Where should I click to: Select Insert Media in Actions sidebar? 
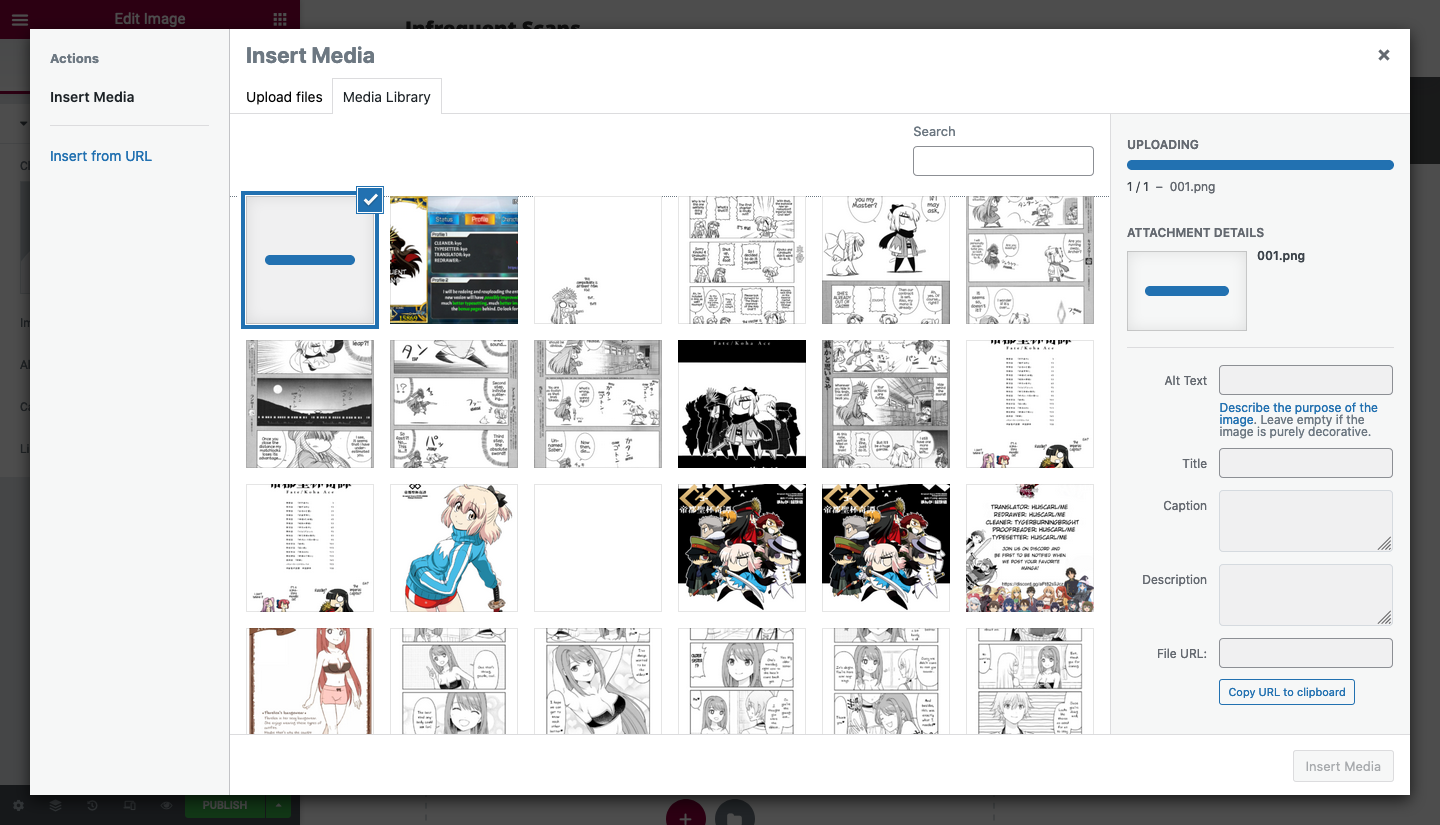(92, 97)
